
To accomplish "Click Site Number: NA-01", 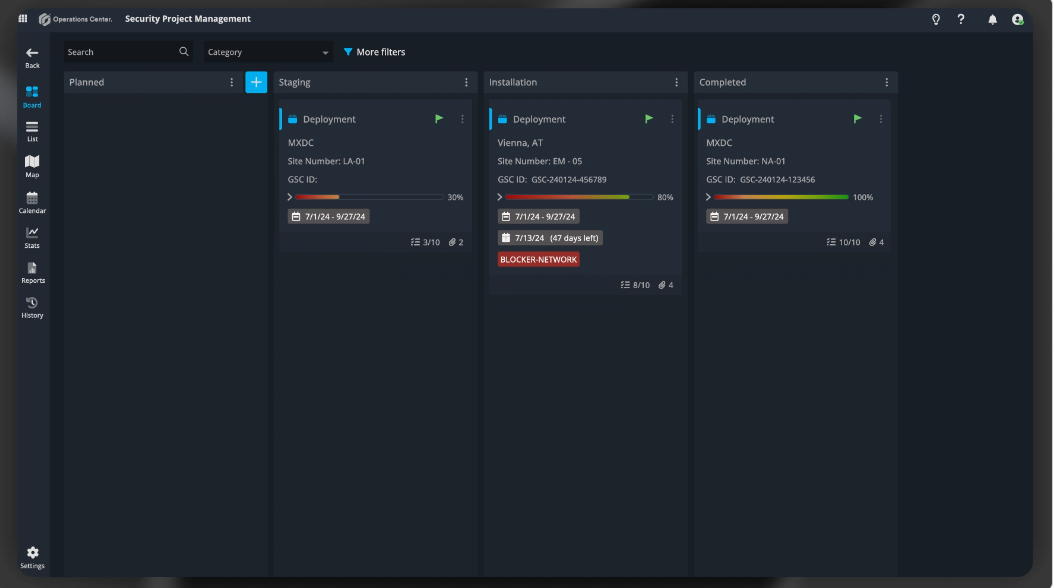I will point(745,161).
